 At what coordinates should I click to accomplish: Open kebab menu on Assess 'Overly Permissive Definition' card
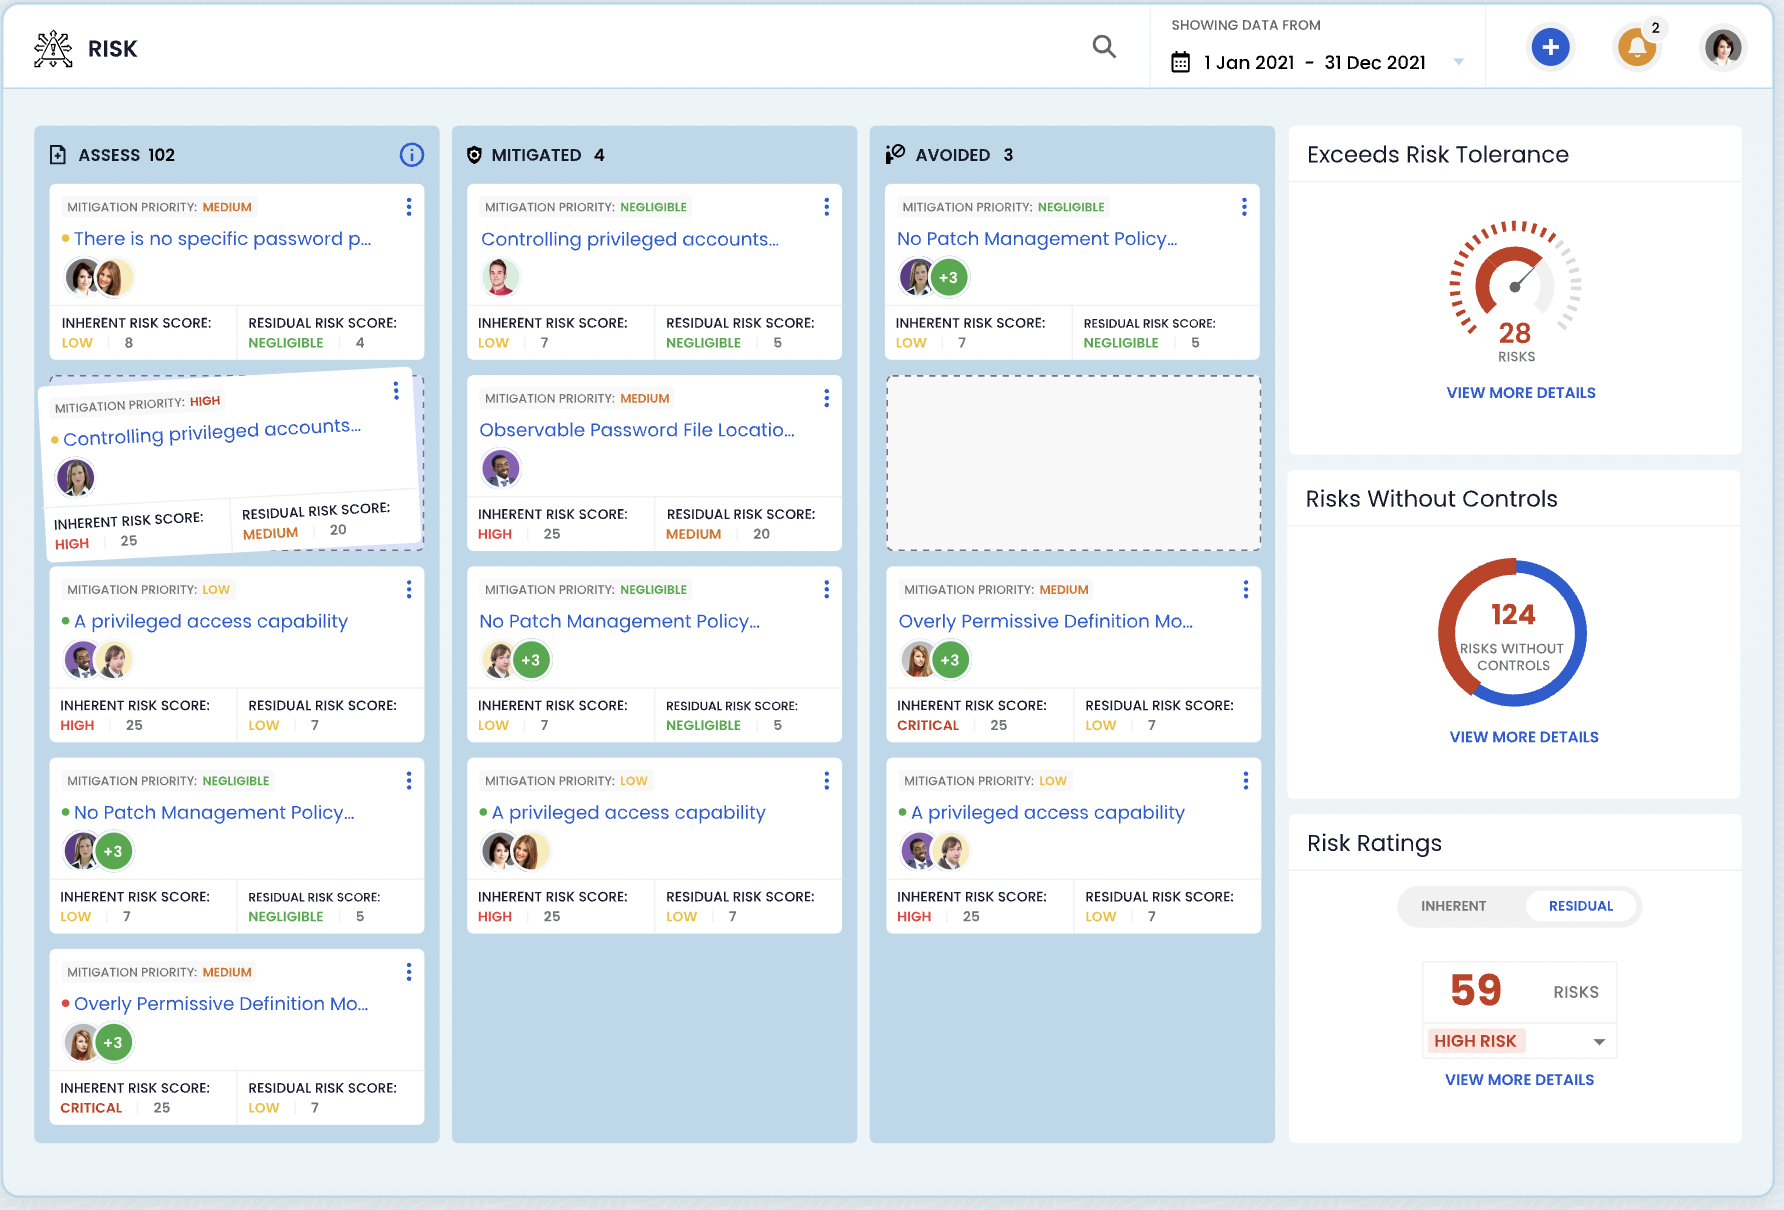pyautogui.click(x=408, y=972)
